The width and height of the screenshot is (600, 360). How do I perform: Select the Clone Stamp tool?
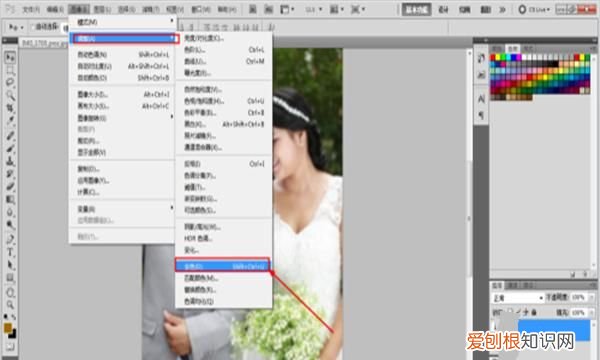point(10,161)
